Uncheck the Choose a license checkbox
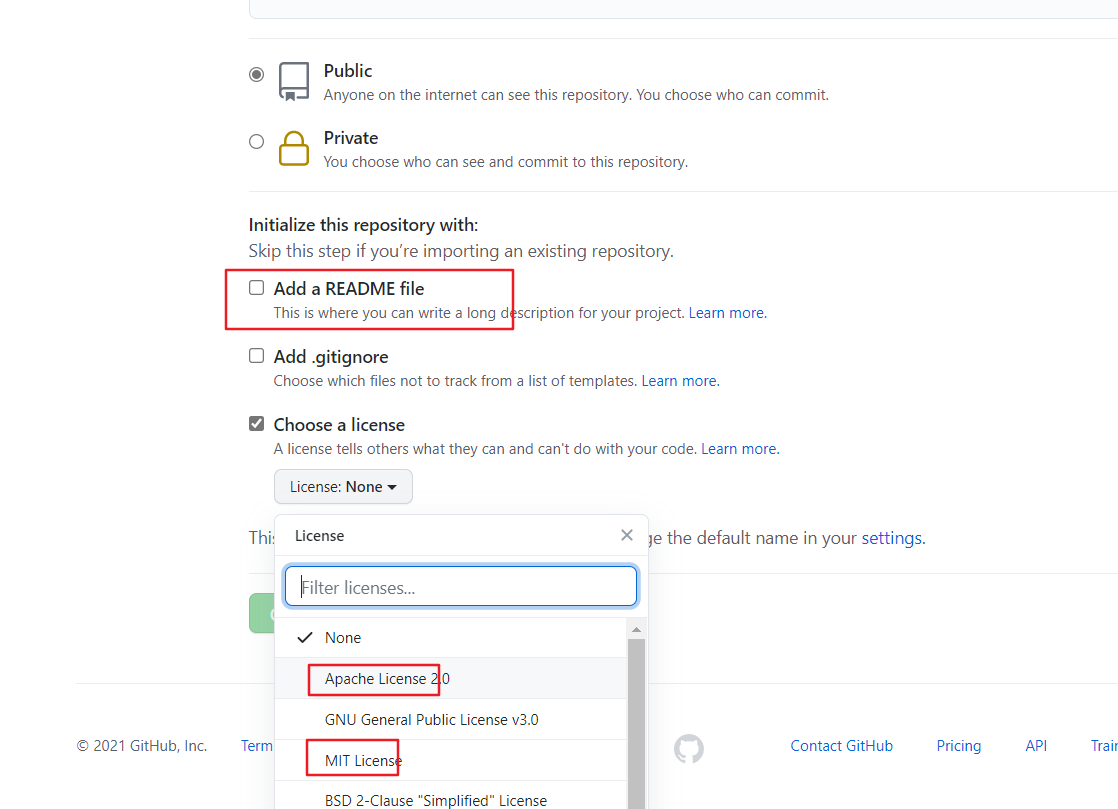The image size is (1118, 809). pos(257,424)
